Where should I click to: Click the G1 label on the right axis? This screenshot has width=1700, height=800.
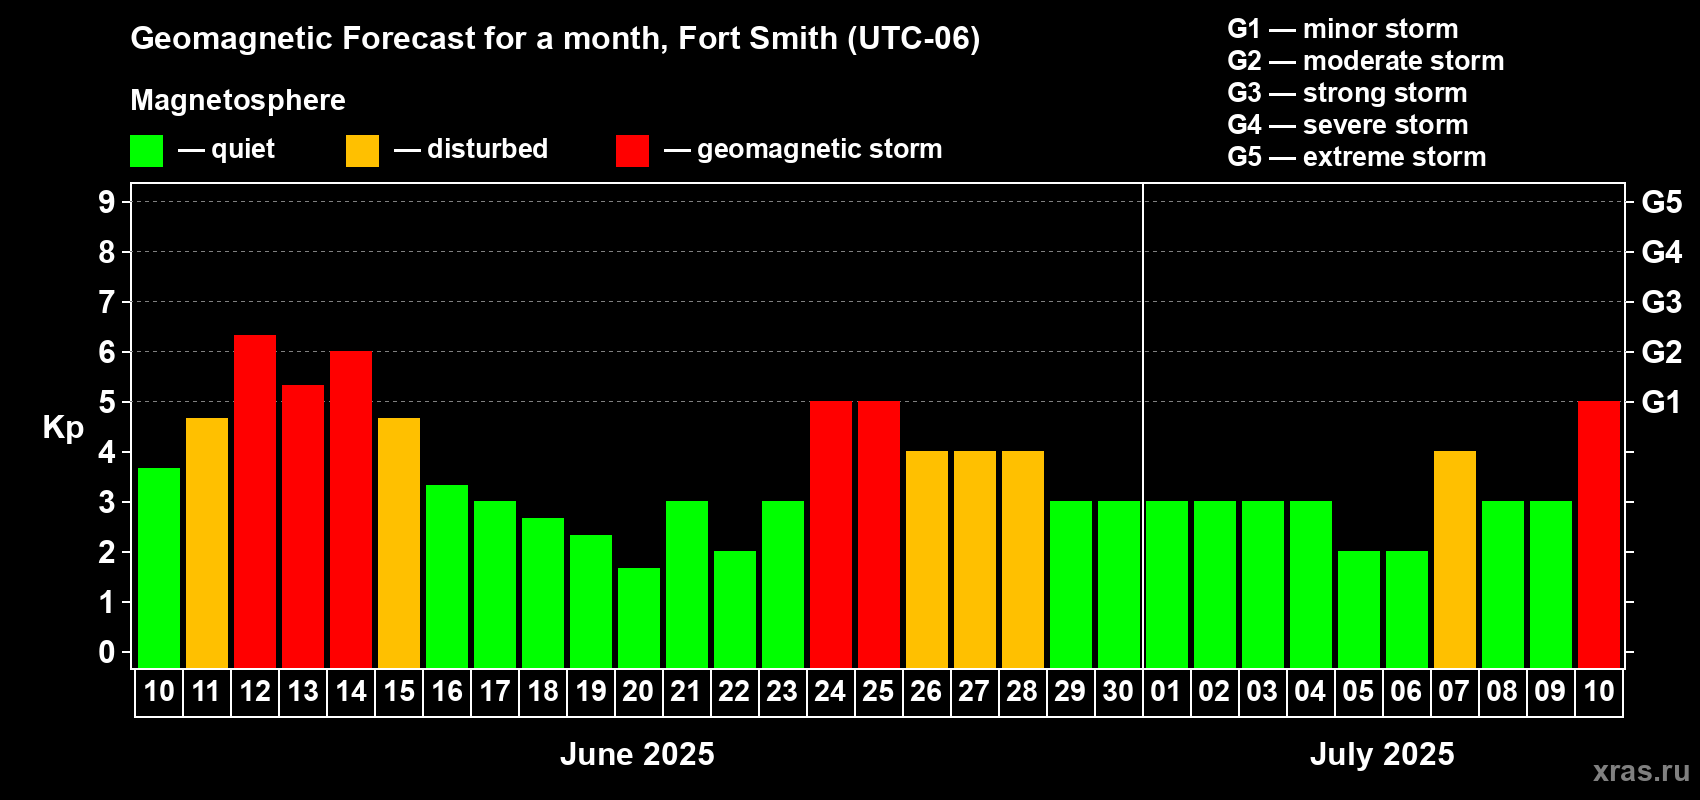[1662, 402]
